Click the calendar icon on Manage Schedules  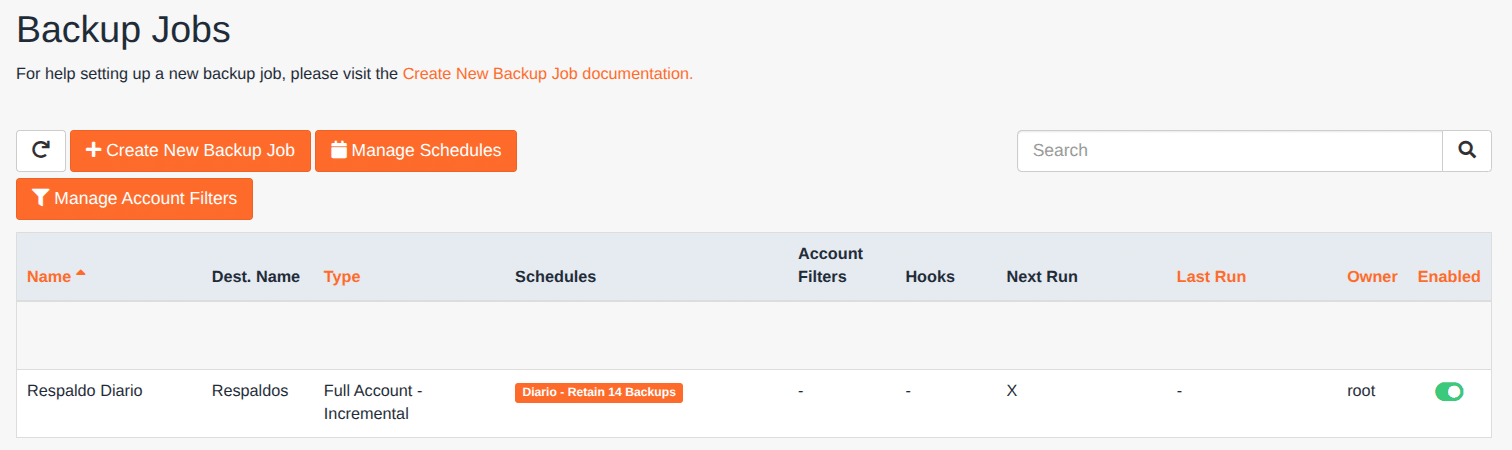(x=339, y=150)
